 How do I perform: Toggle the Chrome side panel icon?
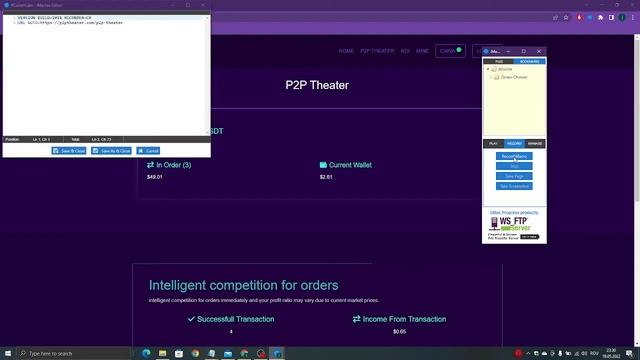click(611, 18)
